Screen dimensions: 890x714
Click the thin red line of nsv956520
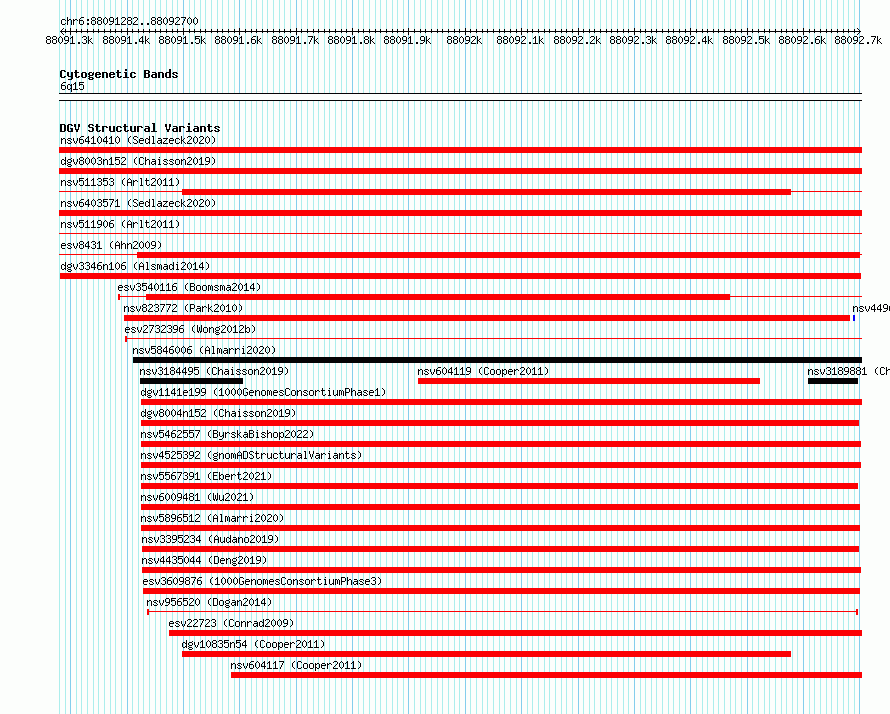(x=502, y=612)
